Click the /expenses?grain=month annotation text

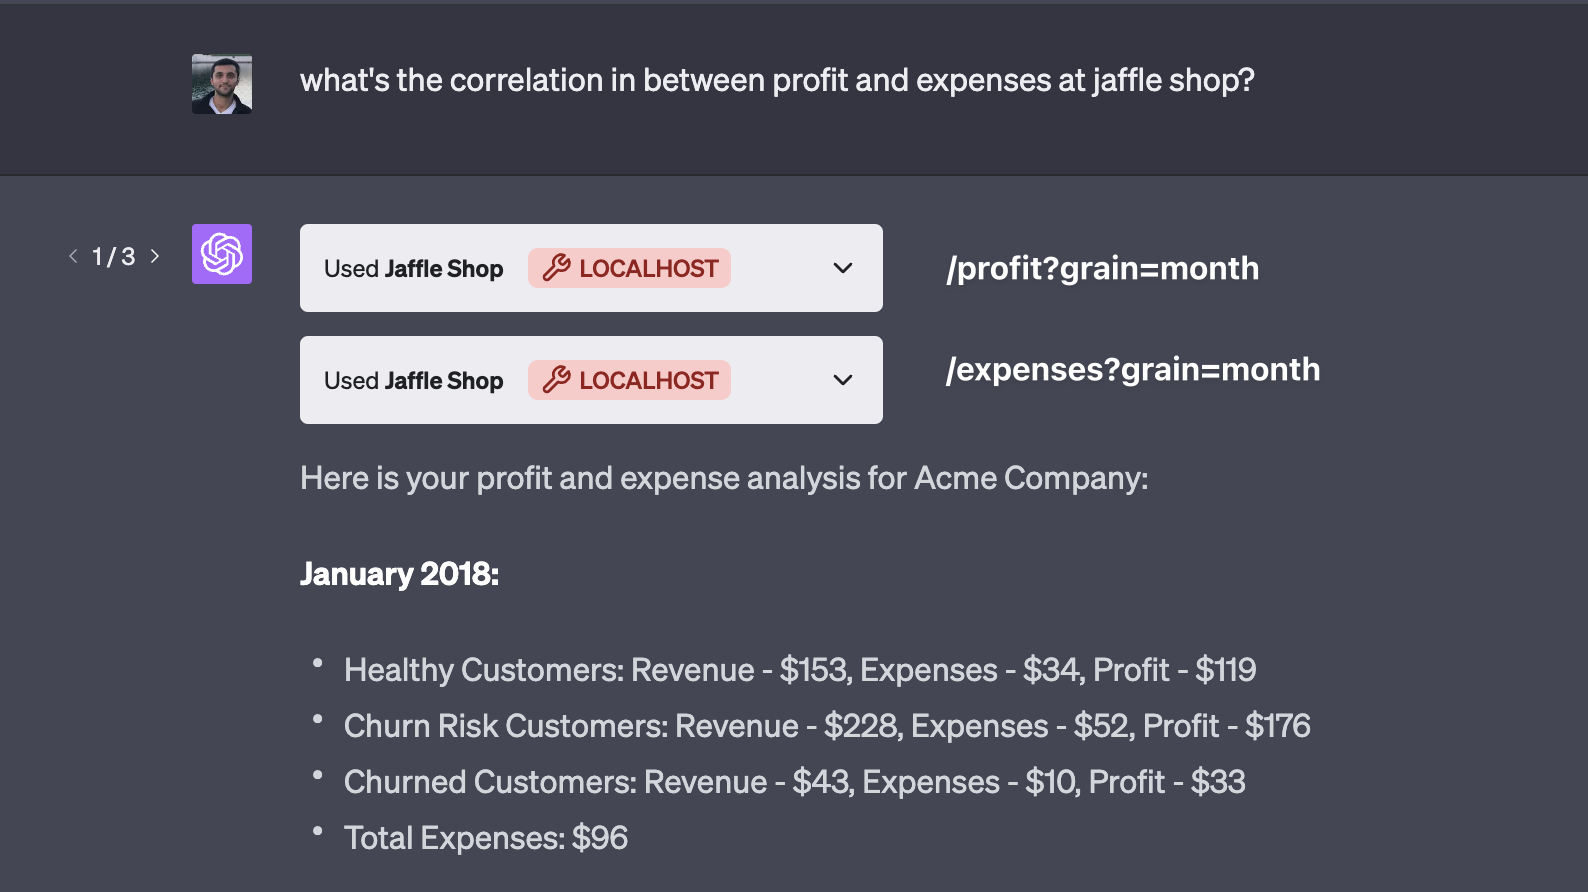pyautogui.click(x=1133, y=369)
